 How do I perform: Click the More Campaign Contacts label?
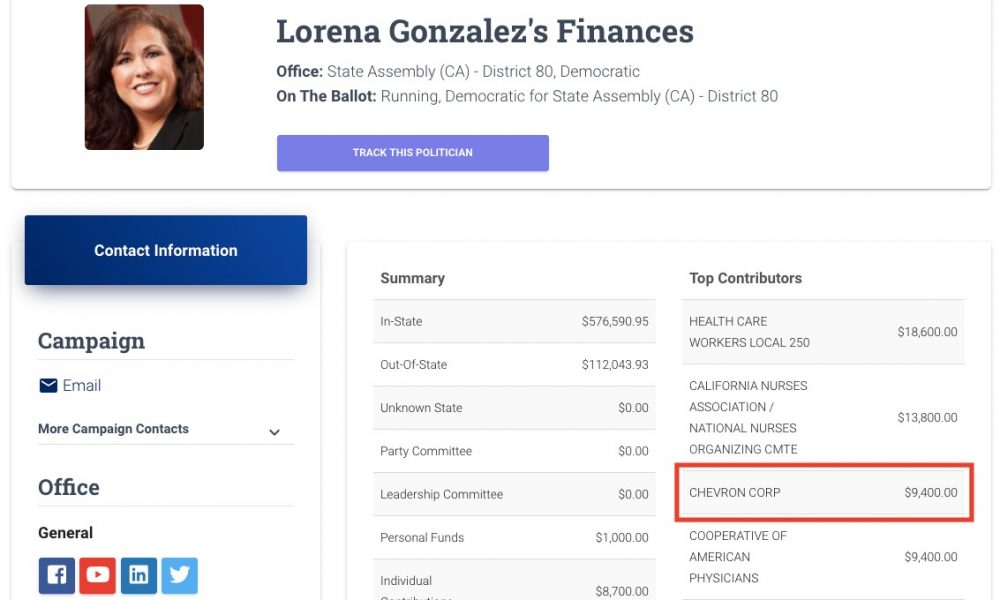pos(114,428)
